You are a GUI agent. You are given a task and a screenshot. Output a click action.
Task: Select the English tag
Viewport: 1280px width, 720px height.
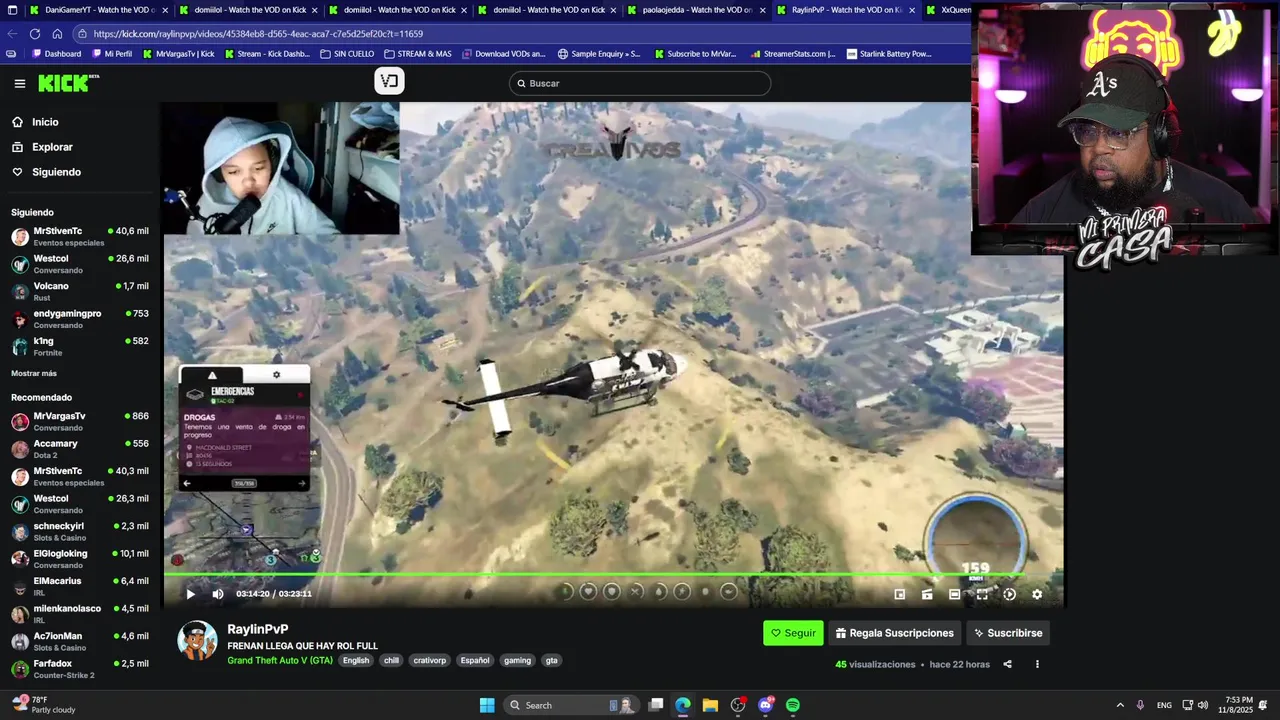point(356,660)
